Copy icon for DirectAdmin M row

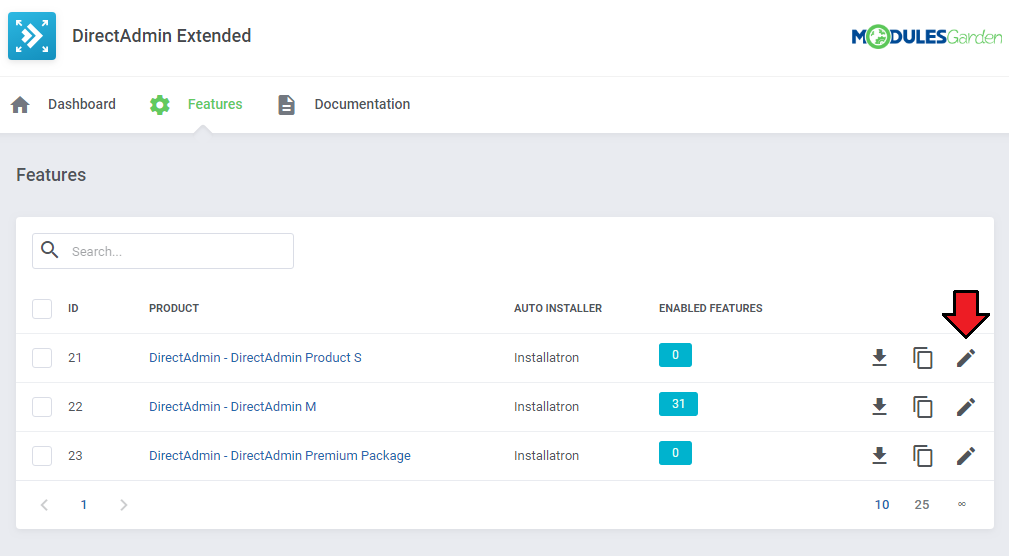923,407
